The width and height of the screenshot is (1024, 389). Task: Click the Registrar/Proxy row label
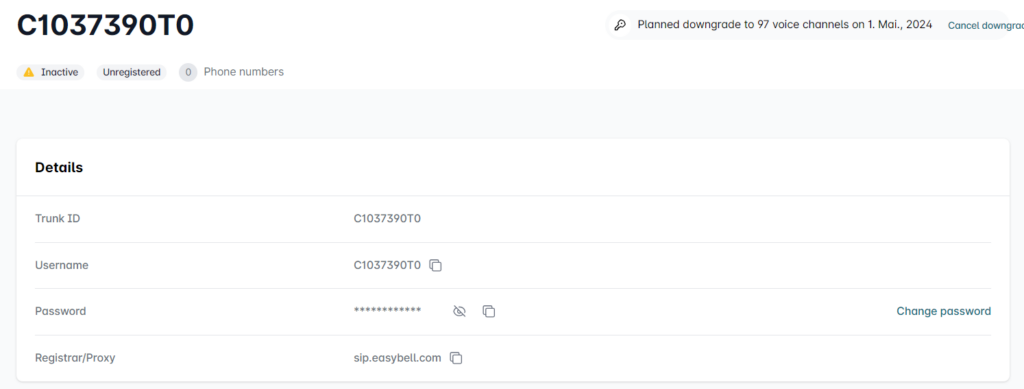[75, 358]
